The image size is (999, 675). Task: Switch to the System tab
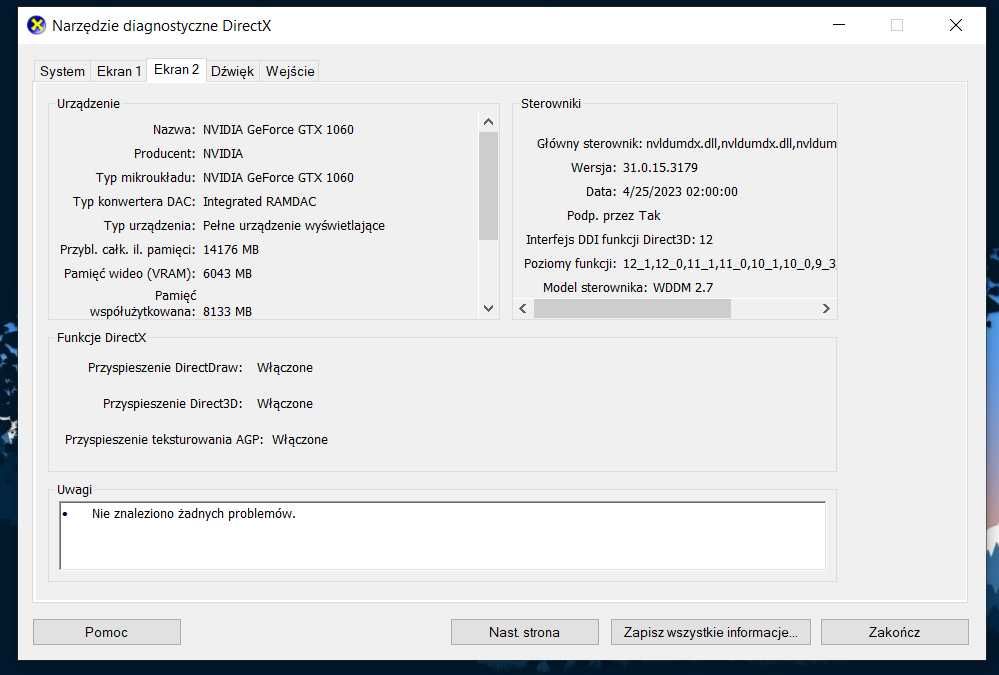[62, 71]
